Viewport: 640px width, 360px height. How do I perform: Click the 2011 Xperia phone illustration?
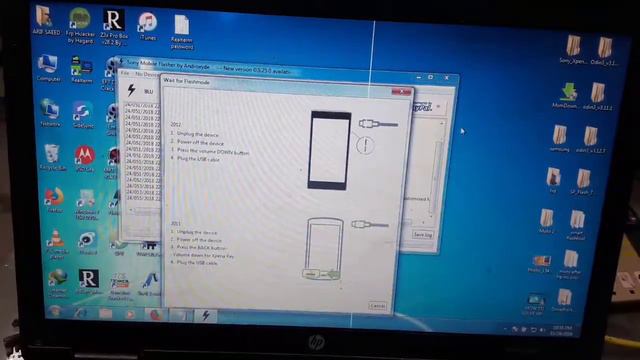(x=324, y=249)
